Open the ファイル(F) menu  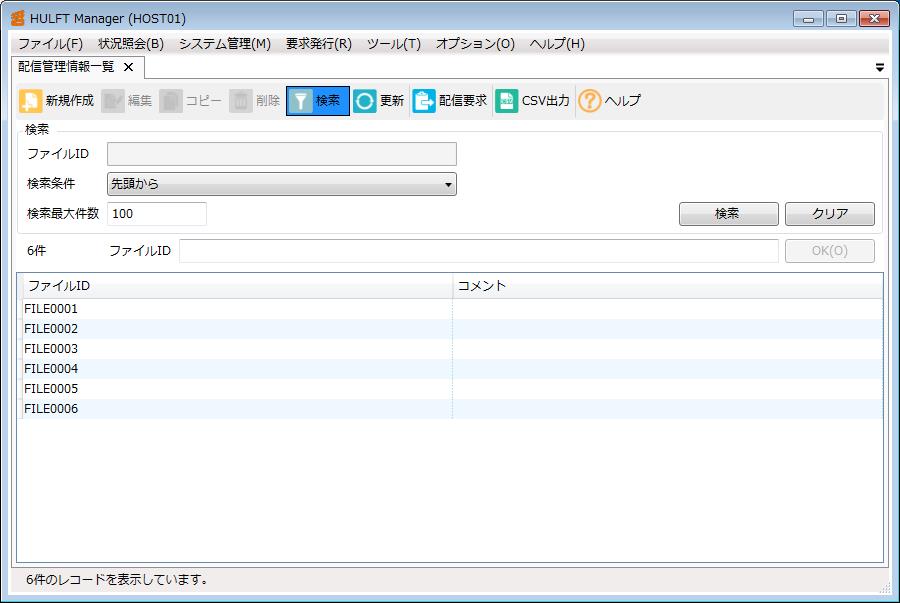[50, 44]
